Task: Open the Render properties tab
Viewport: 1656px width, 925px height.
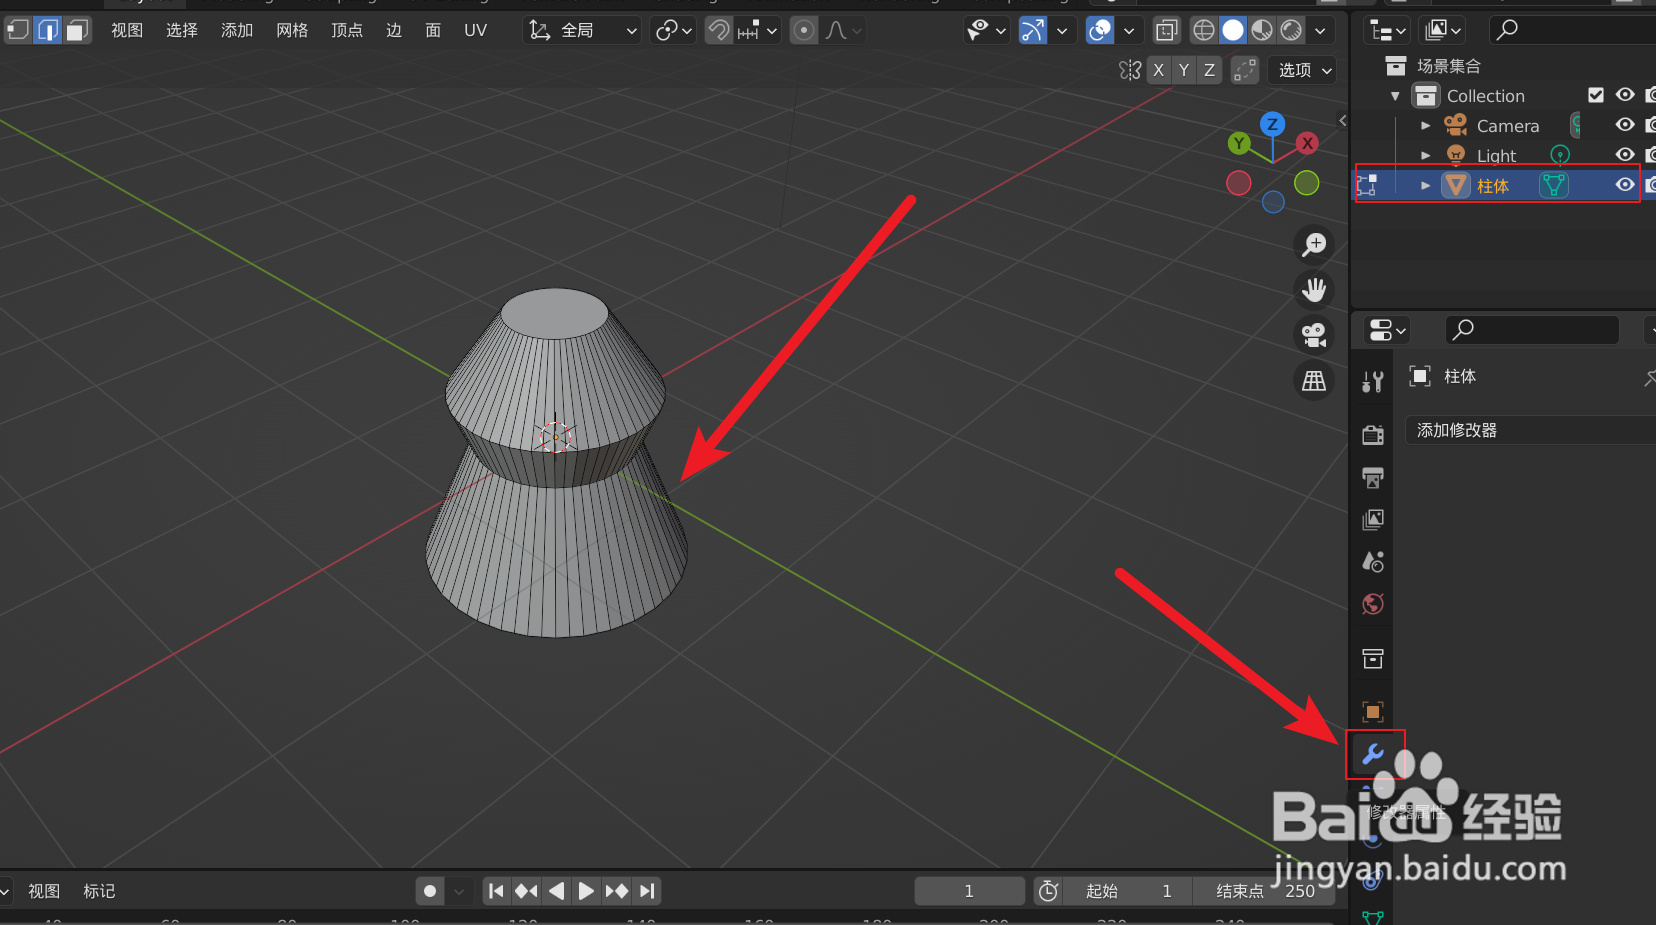Action: pos(1373,434)
